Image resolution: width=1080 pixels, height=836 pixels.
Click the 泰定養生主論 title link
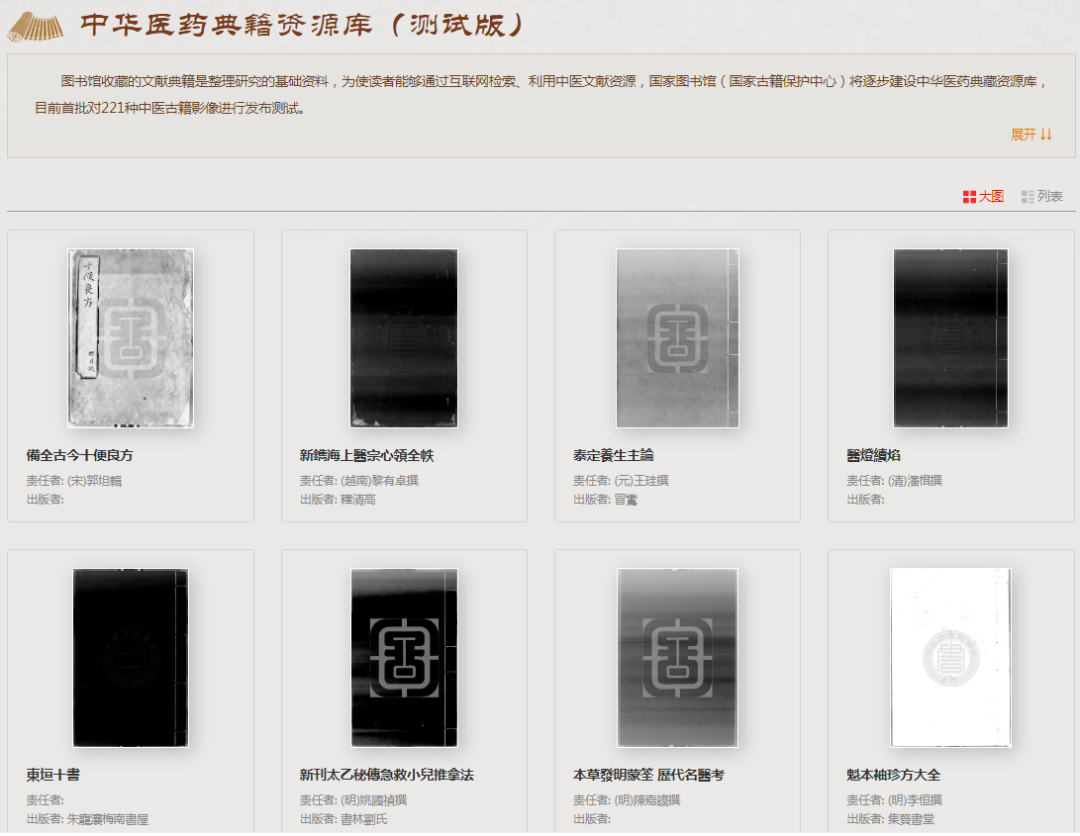(613, 455)
